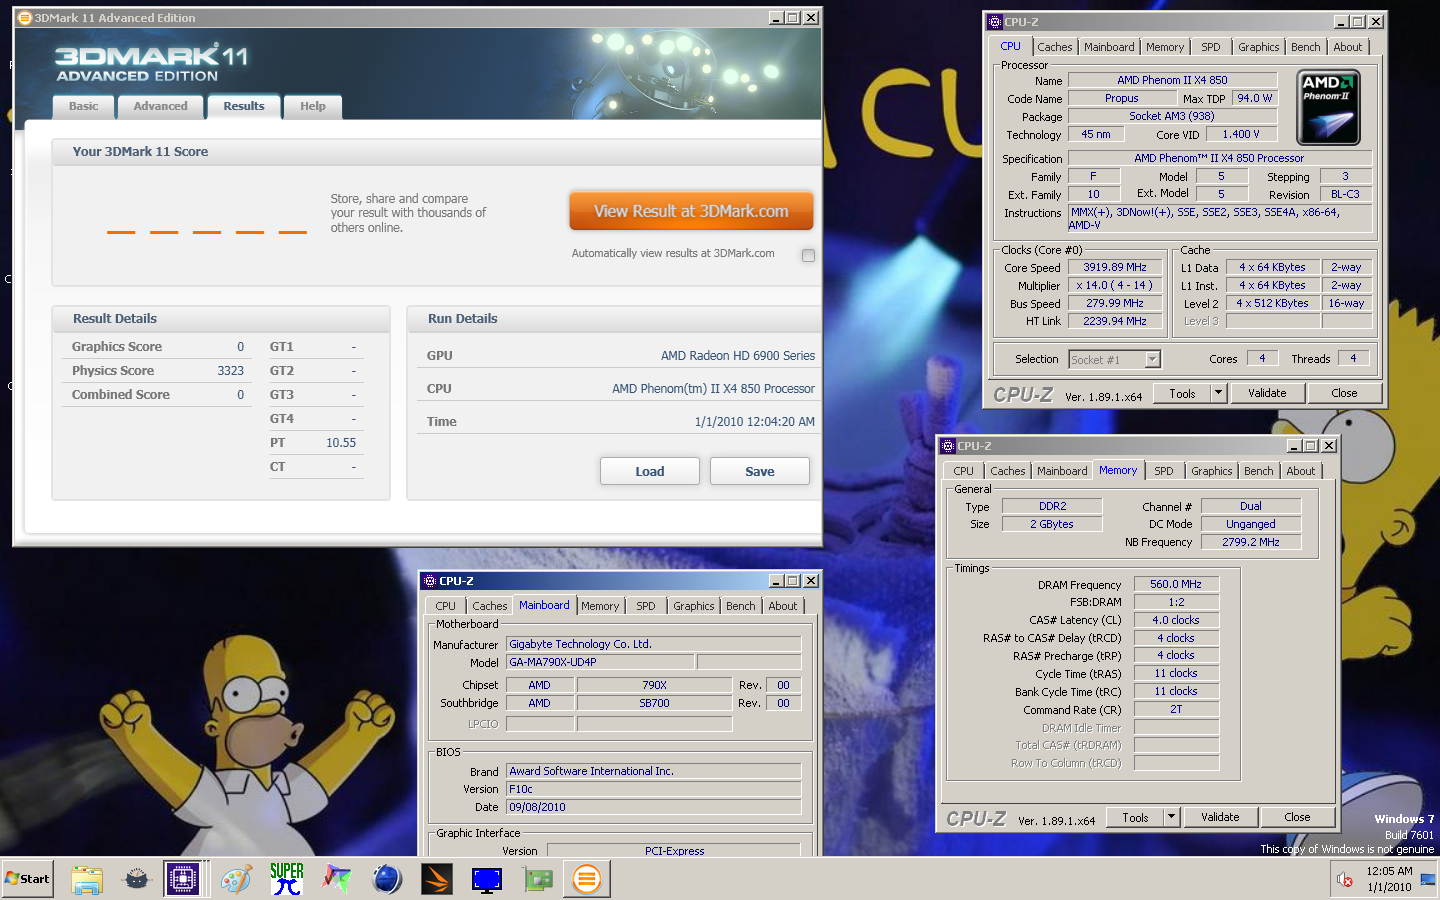The width and height of the screenshot is (1440, 900).
Task: Click the AMD Phenom II processor logo
Action: [x=1328, y=107]
